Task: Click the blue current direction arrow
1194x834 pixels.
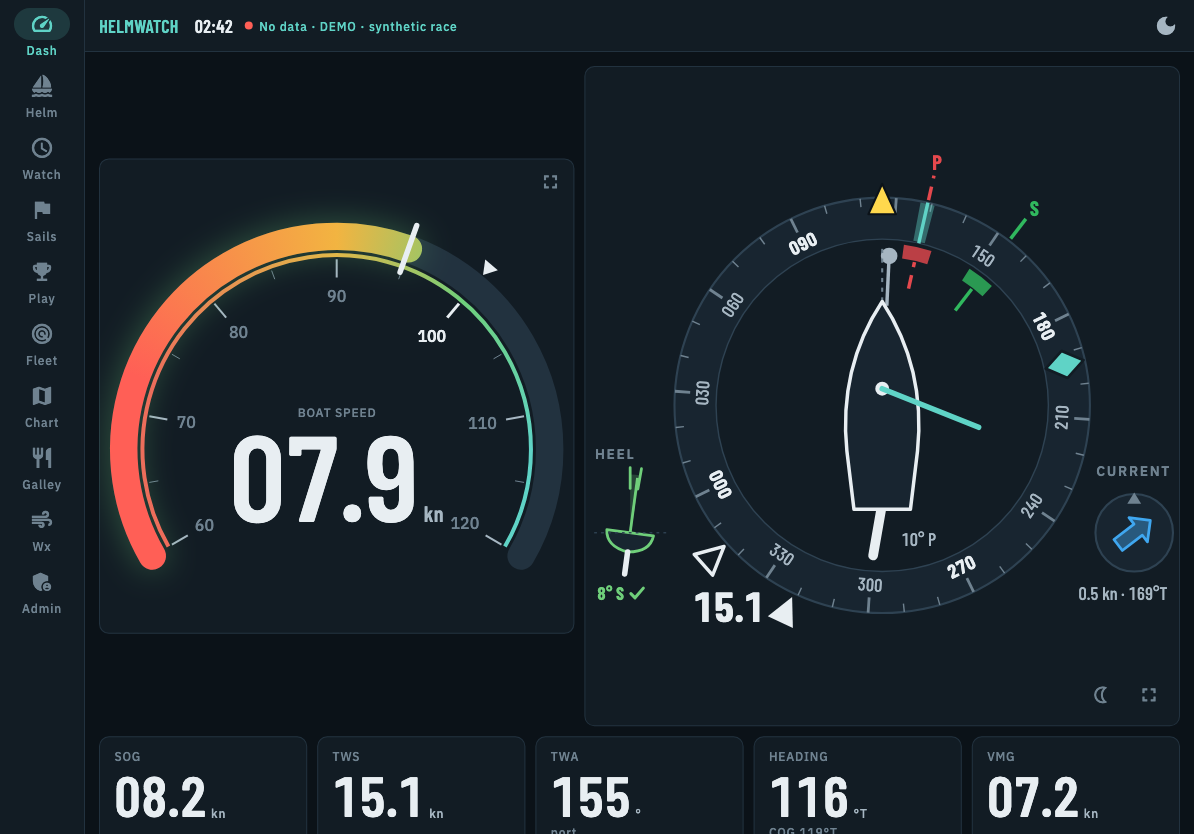Action: coord(1132,532)
